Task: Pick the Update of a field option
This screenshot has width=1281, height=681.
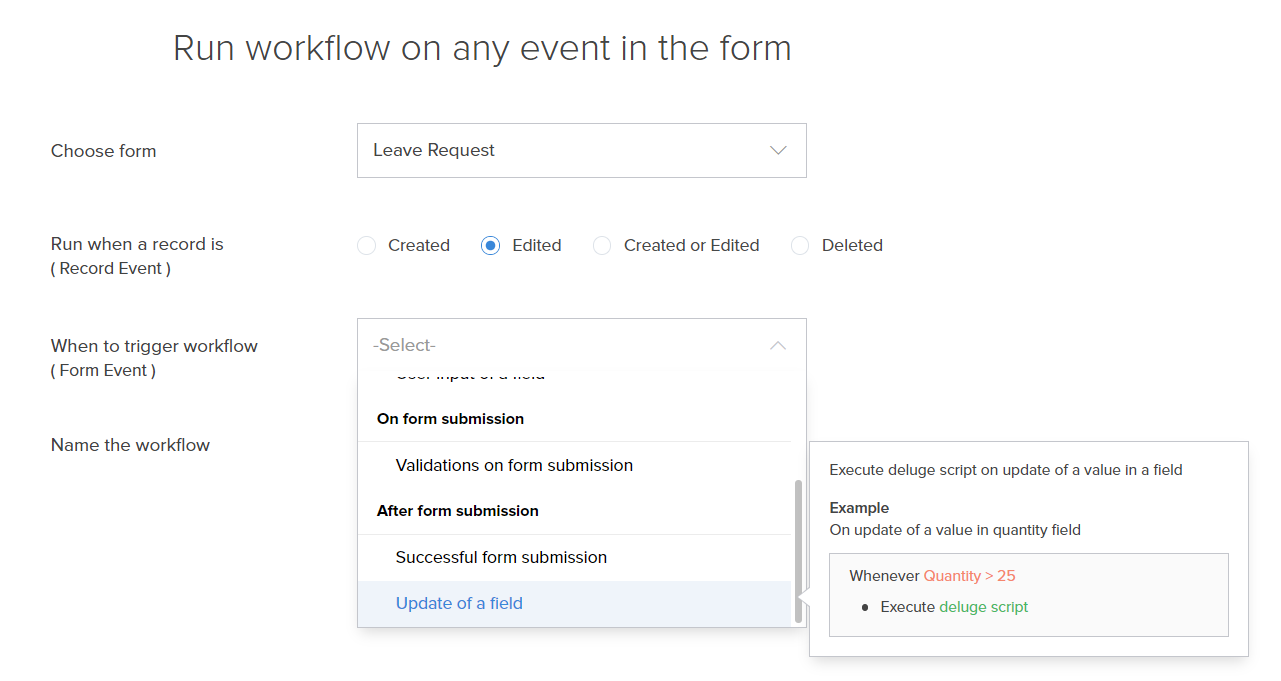Action: coord(459,603)
